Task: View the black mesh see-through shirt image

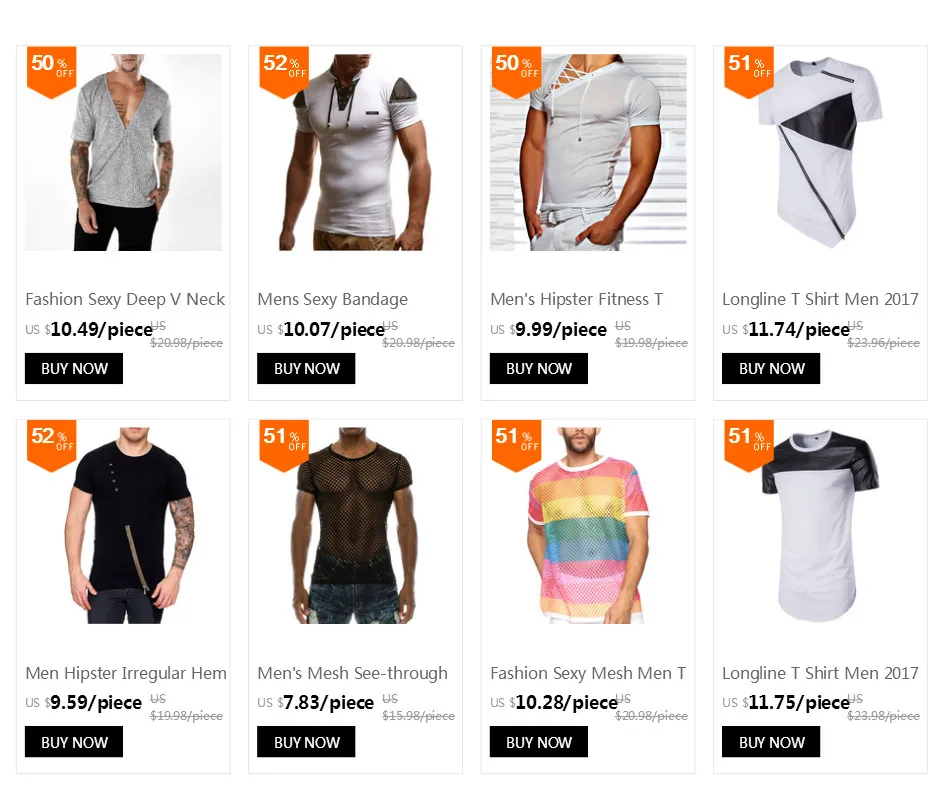Action: (x=355, y=526)
